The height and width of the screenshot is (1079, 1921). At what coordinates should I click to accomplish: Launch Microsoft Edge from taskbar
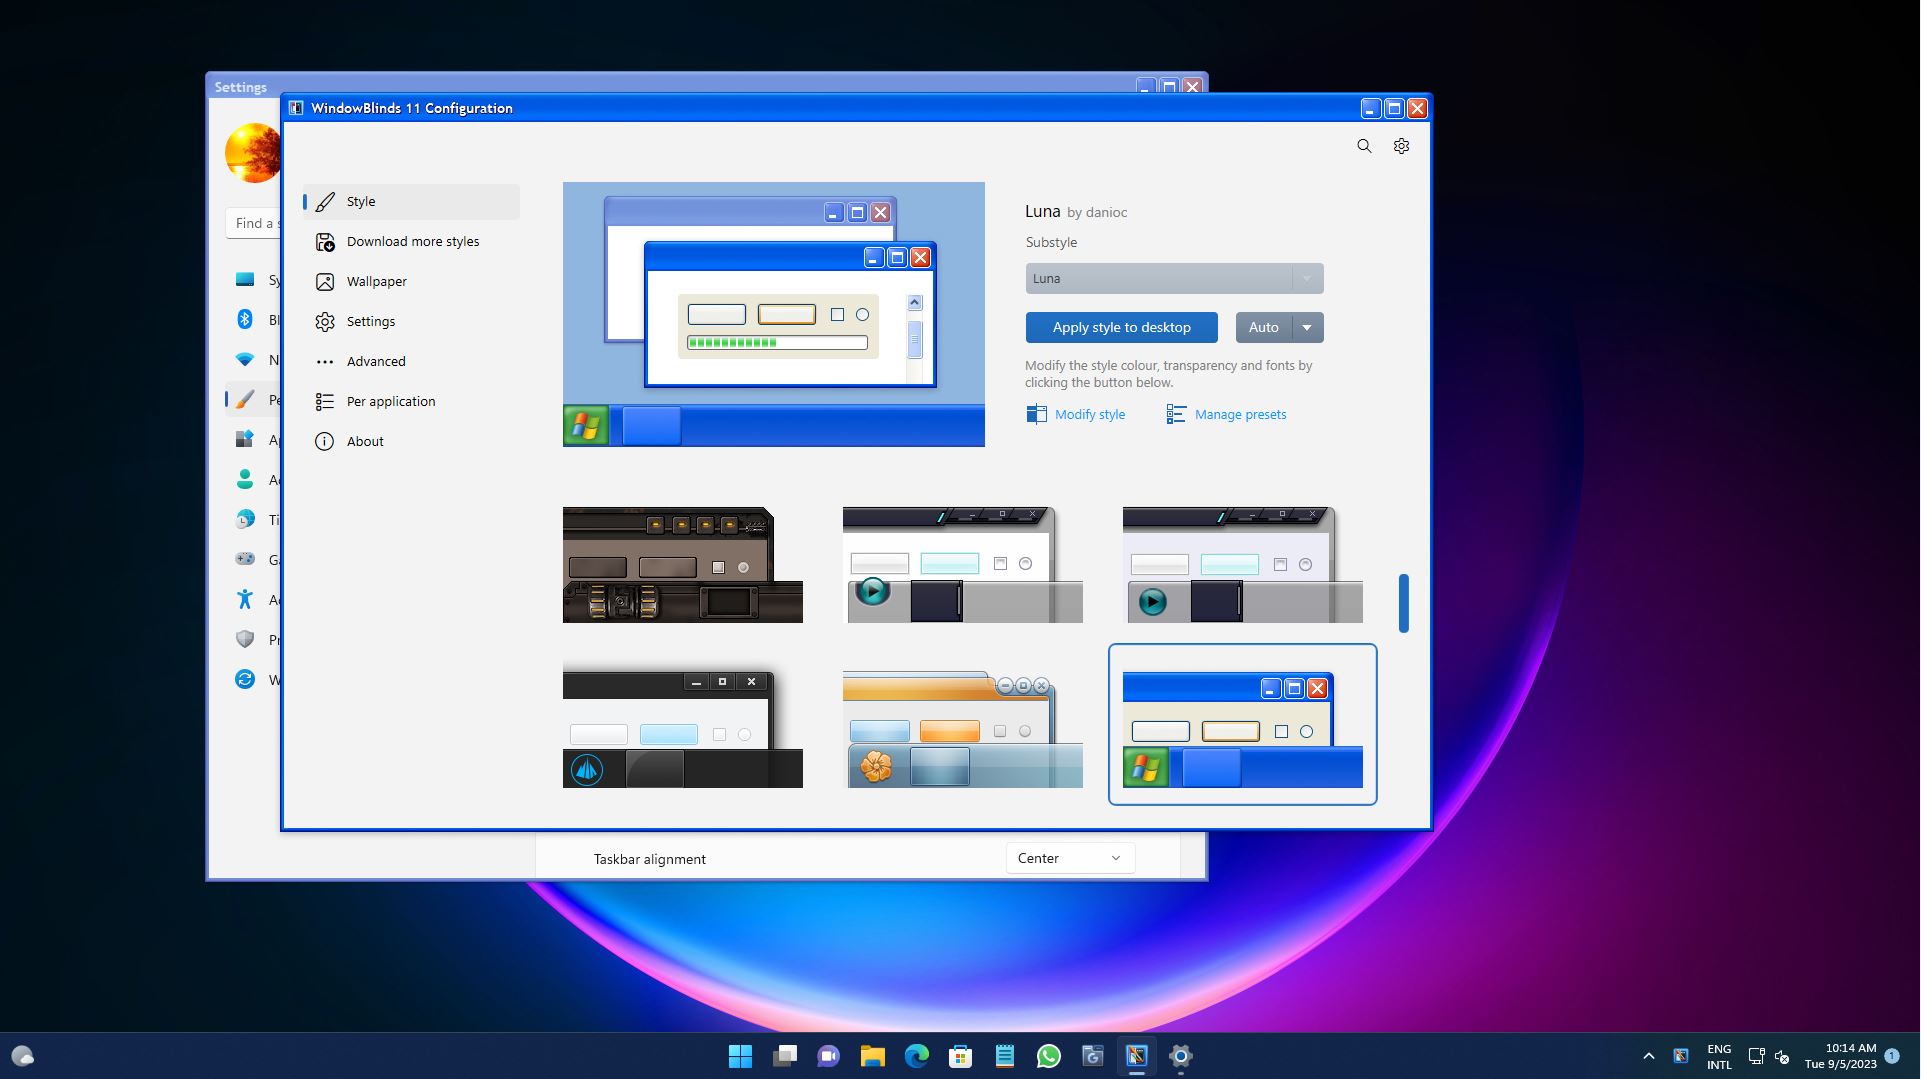tap(917, 1056)
